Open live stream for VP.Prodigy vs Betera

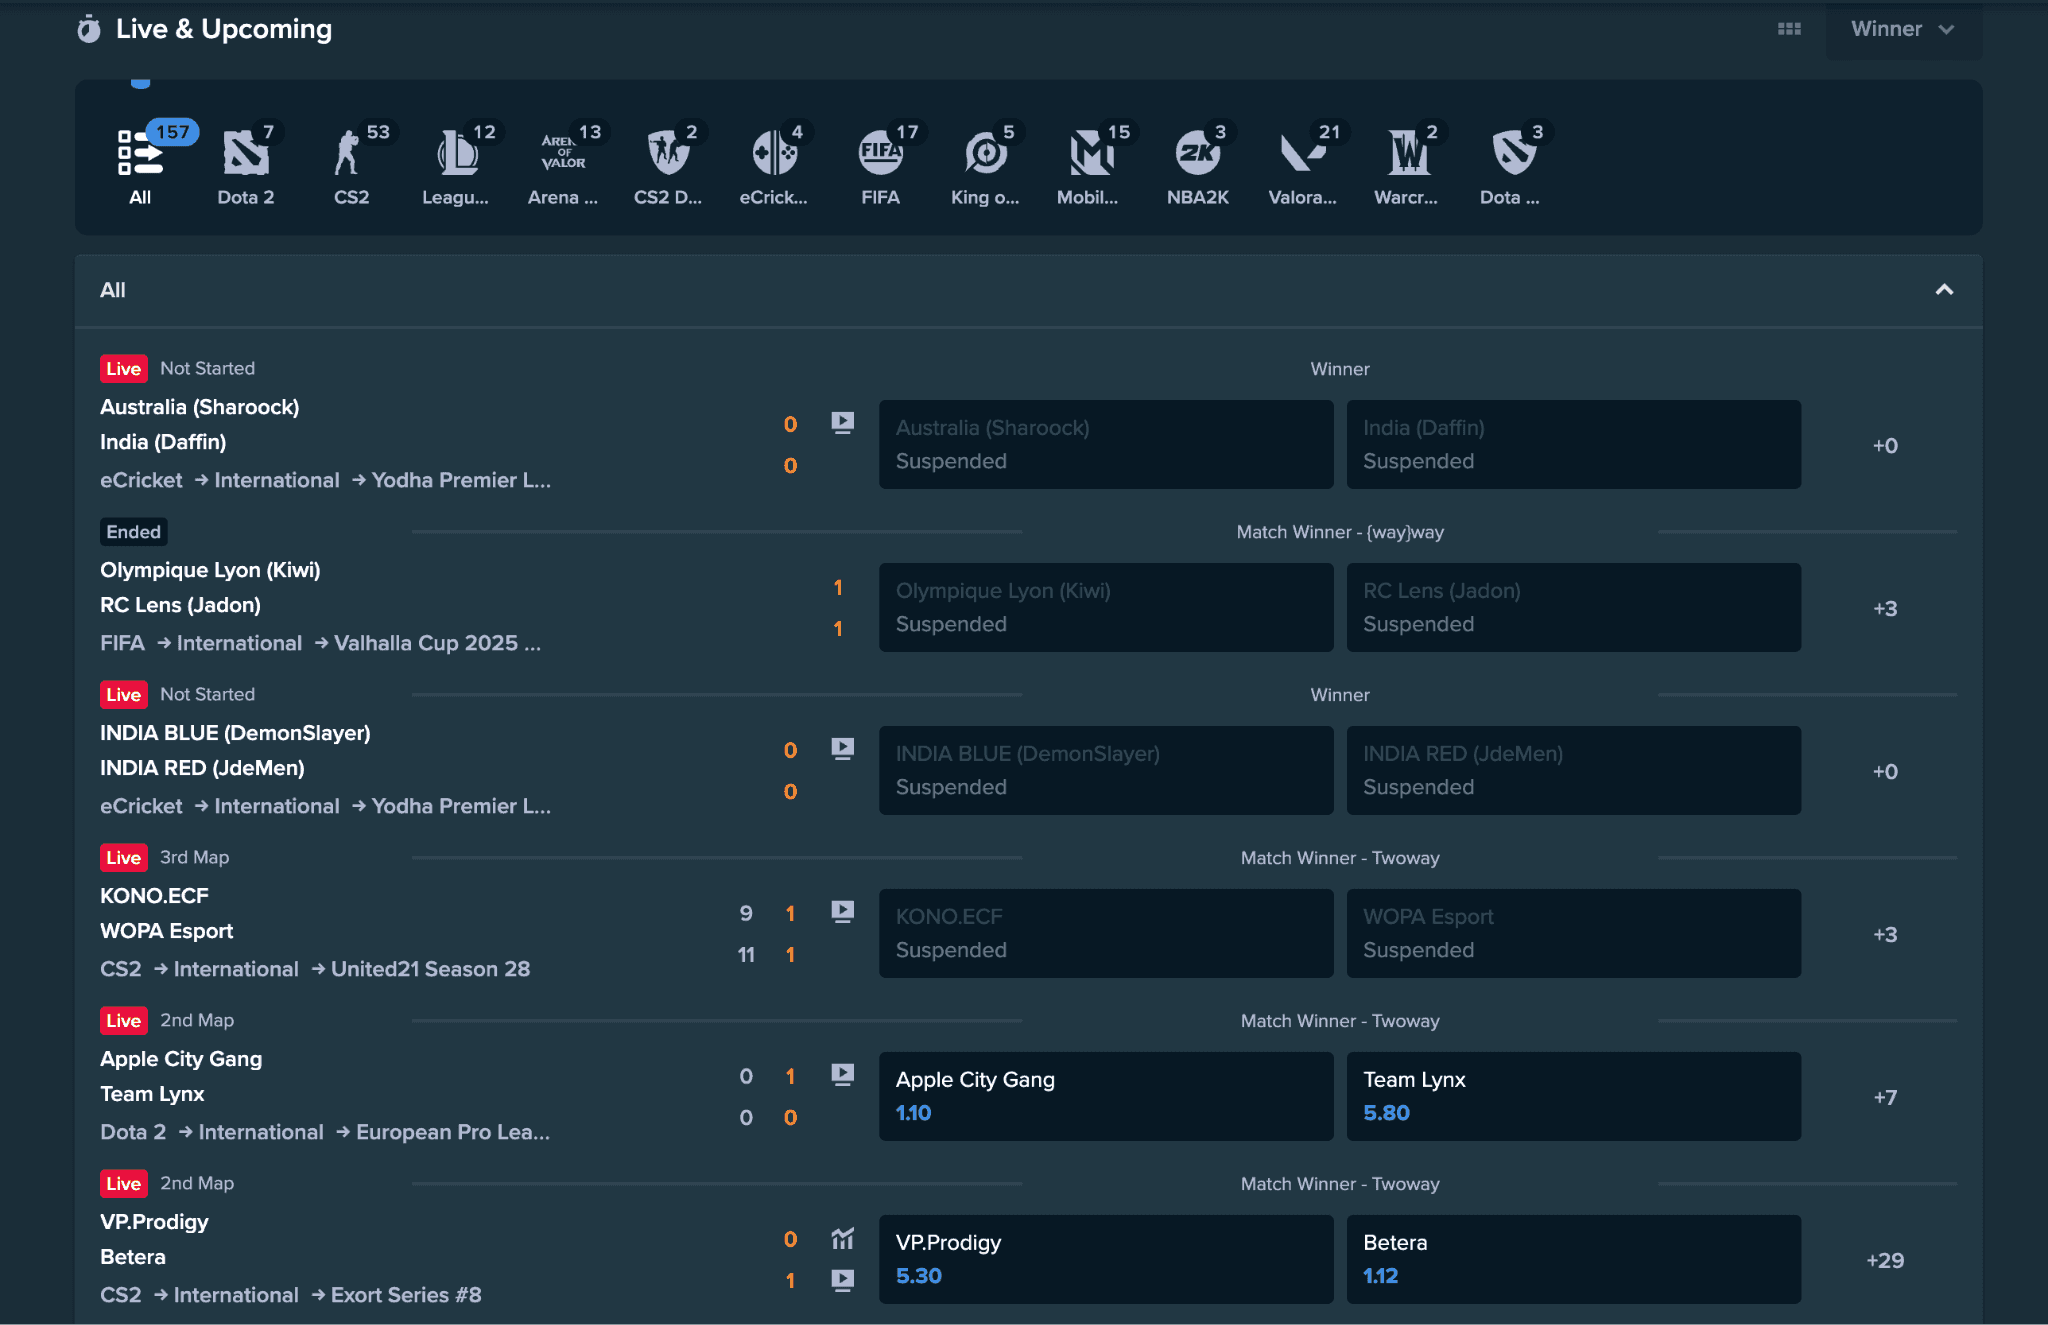click(x=843, y=1280)
